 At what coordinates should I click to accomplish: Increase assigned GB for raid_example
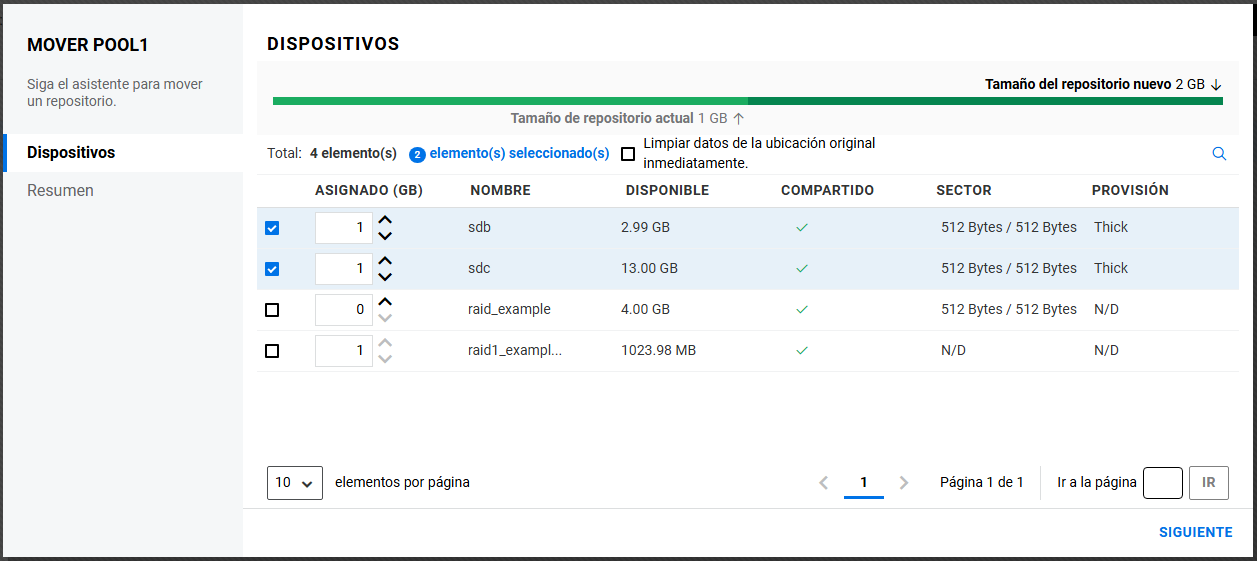(x=385, y=302)
